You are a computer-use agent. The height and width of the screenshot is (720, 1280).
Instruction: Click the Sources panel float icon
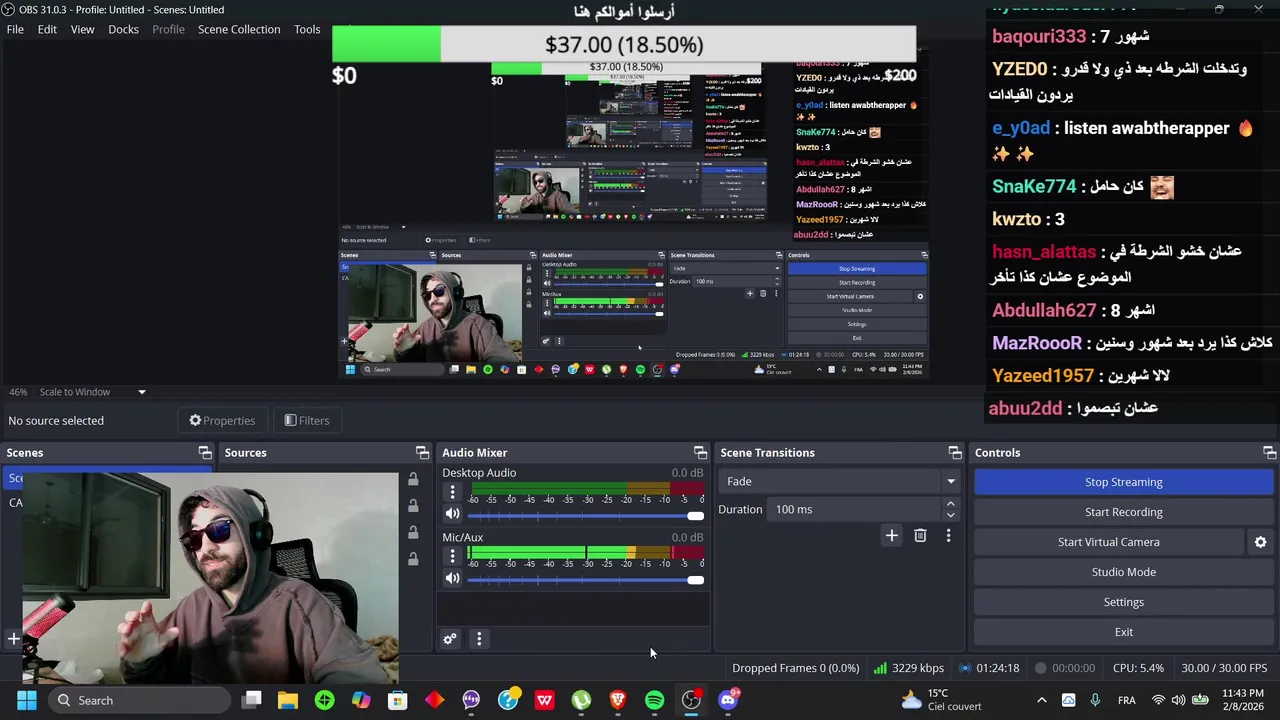tap(422, 453)
